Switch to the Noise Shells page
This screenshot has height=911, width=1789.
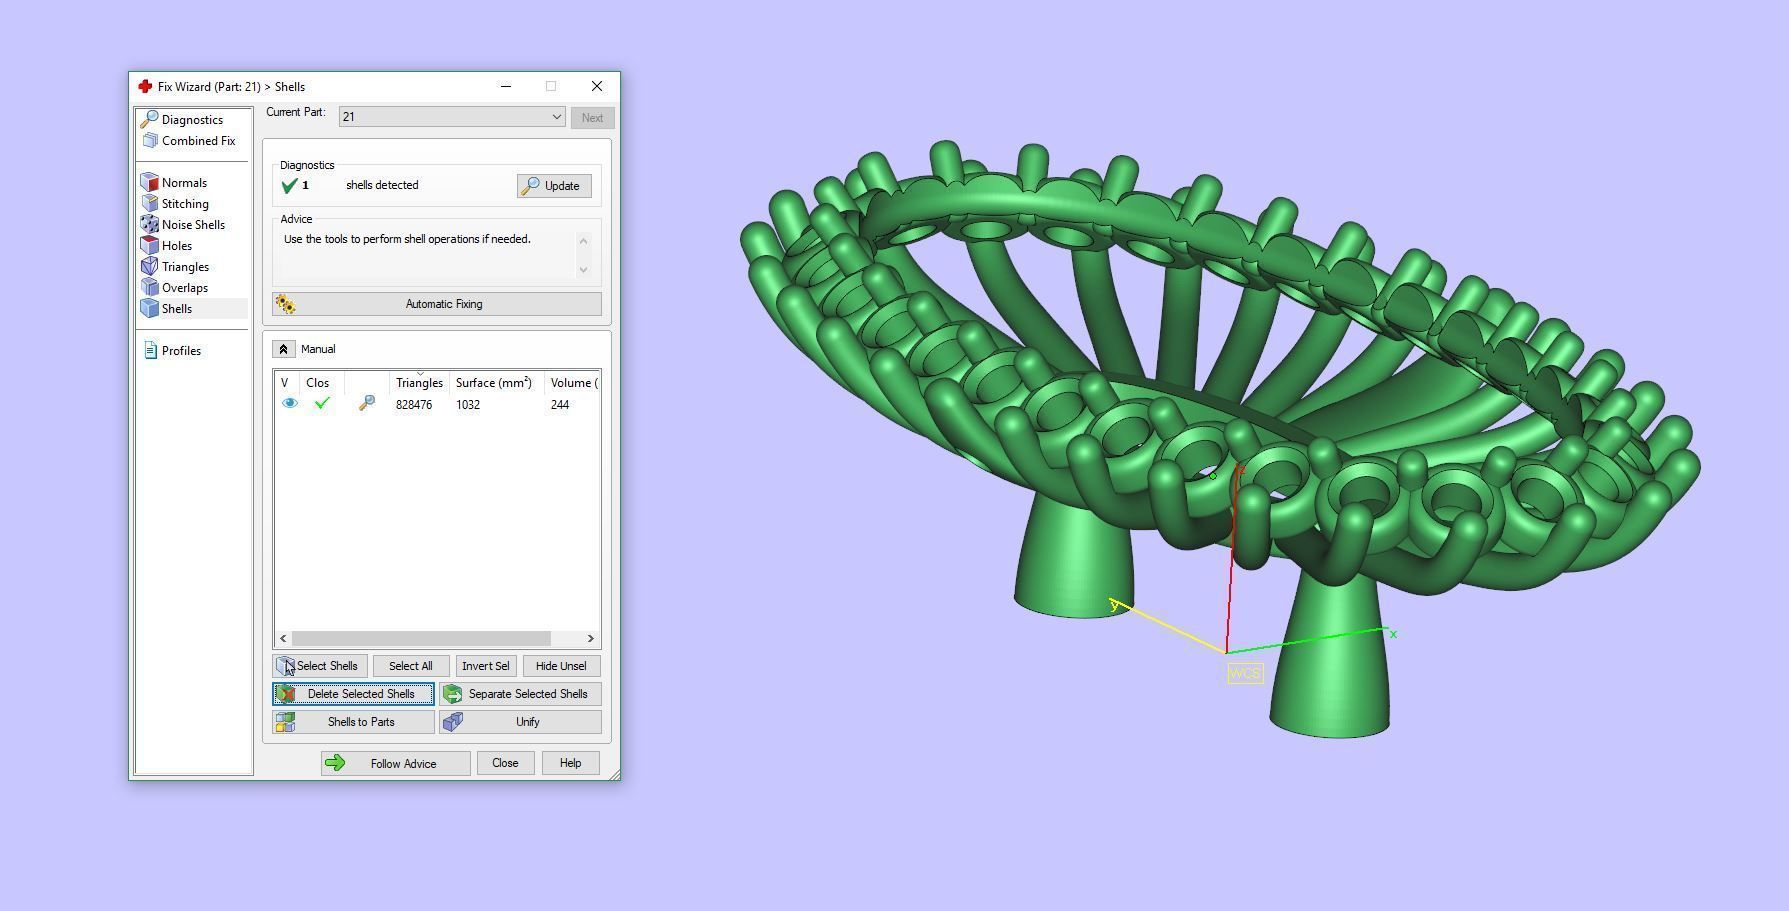[192, 225]
